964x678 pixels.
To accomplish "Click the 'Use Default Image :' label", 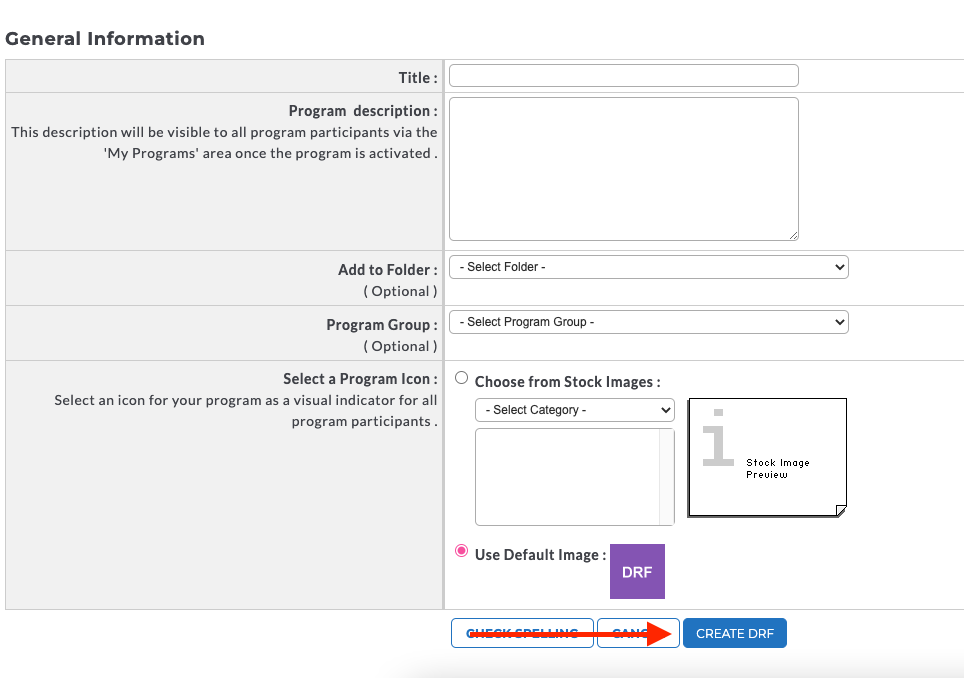I will pyautogui.click(x=540, y=555).
